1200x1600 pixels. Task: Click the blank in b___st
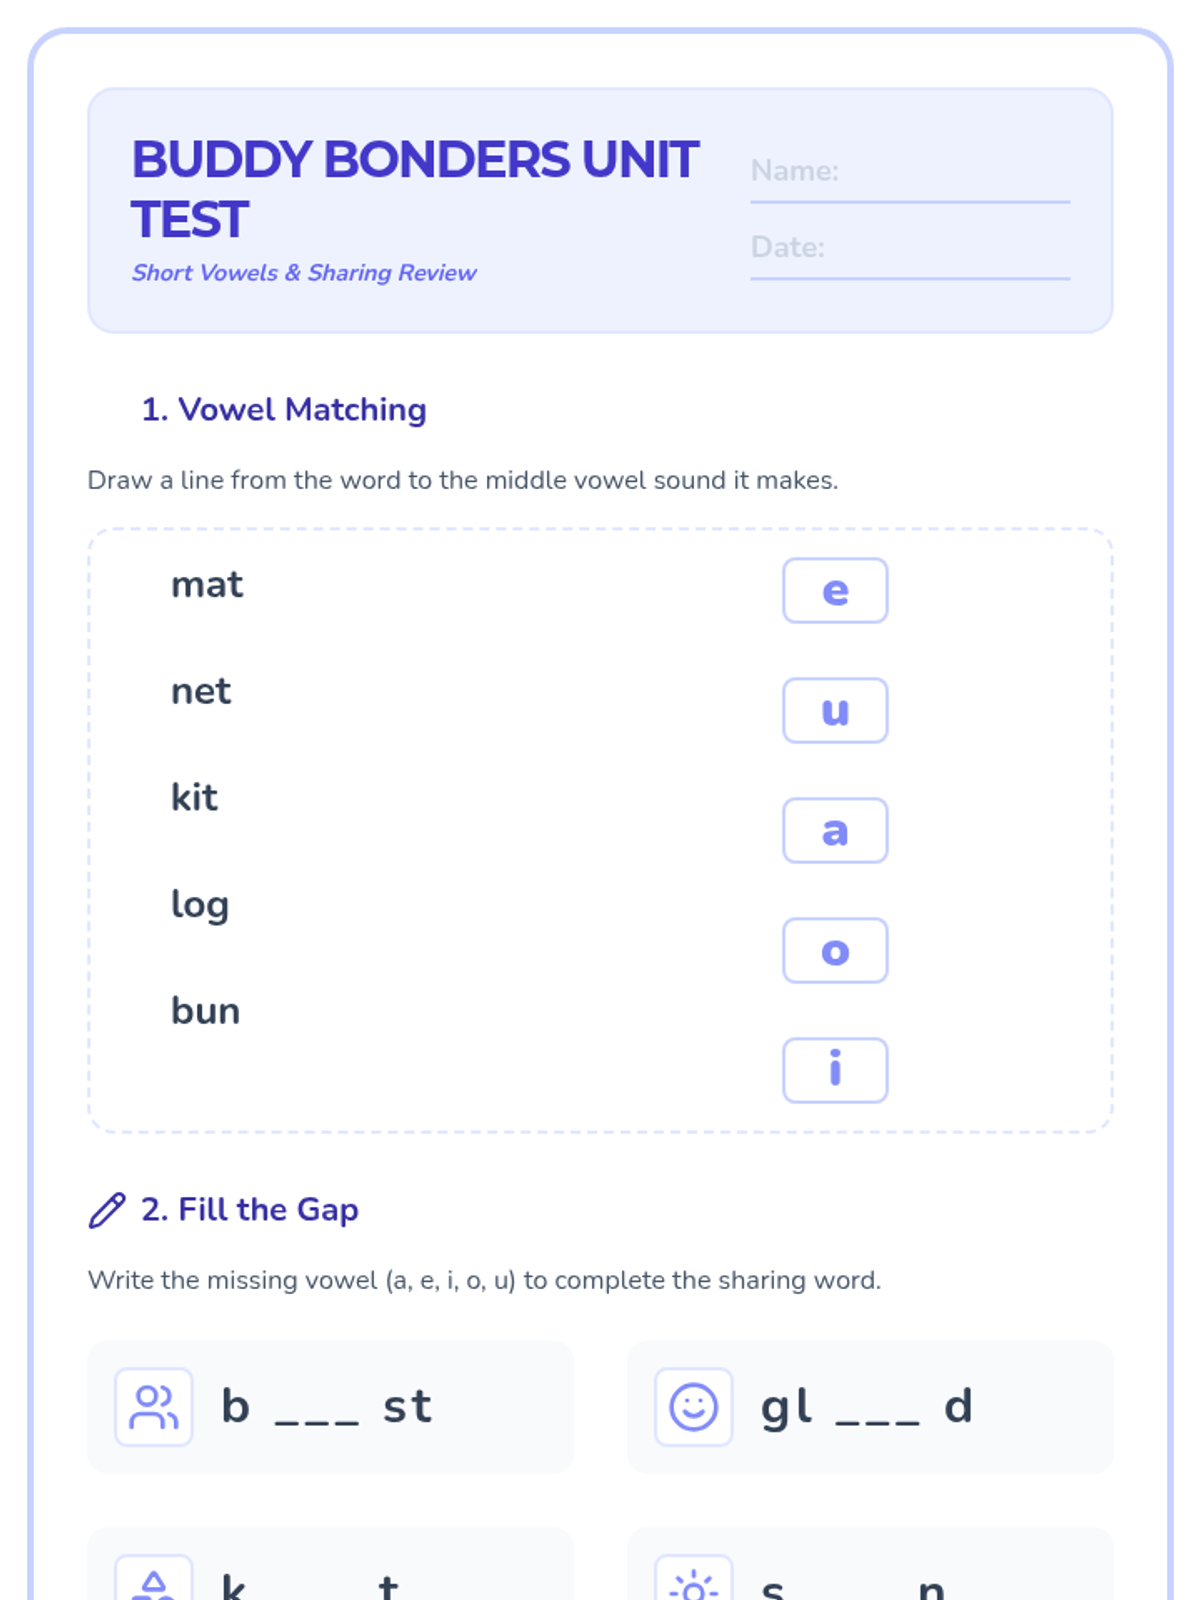pyautogui.click(x=316, y=1412)
